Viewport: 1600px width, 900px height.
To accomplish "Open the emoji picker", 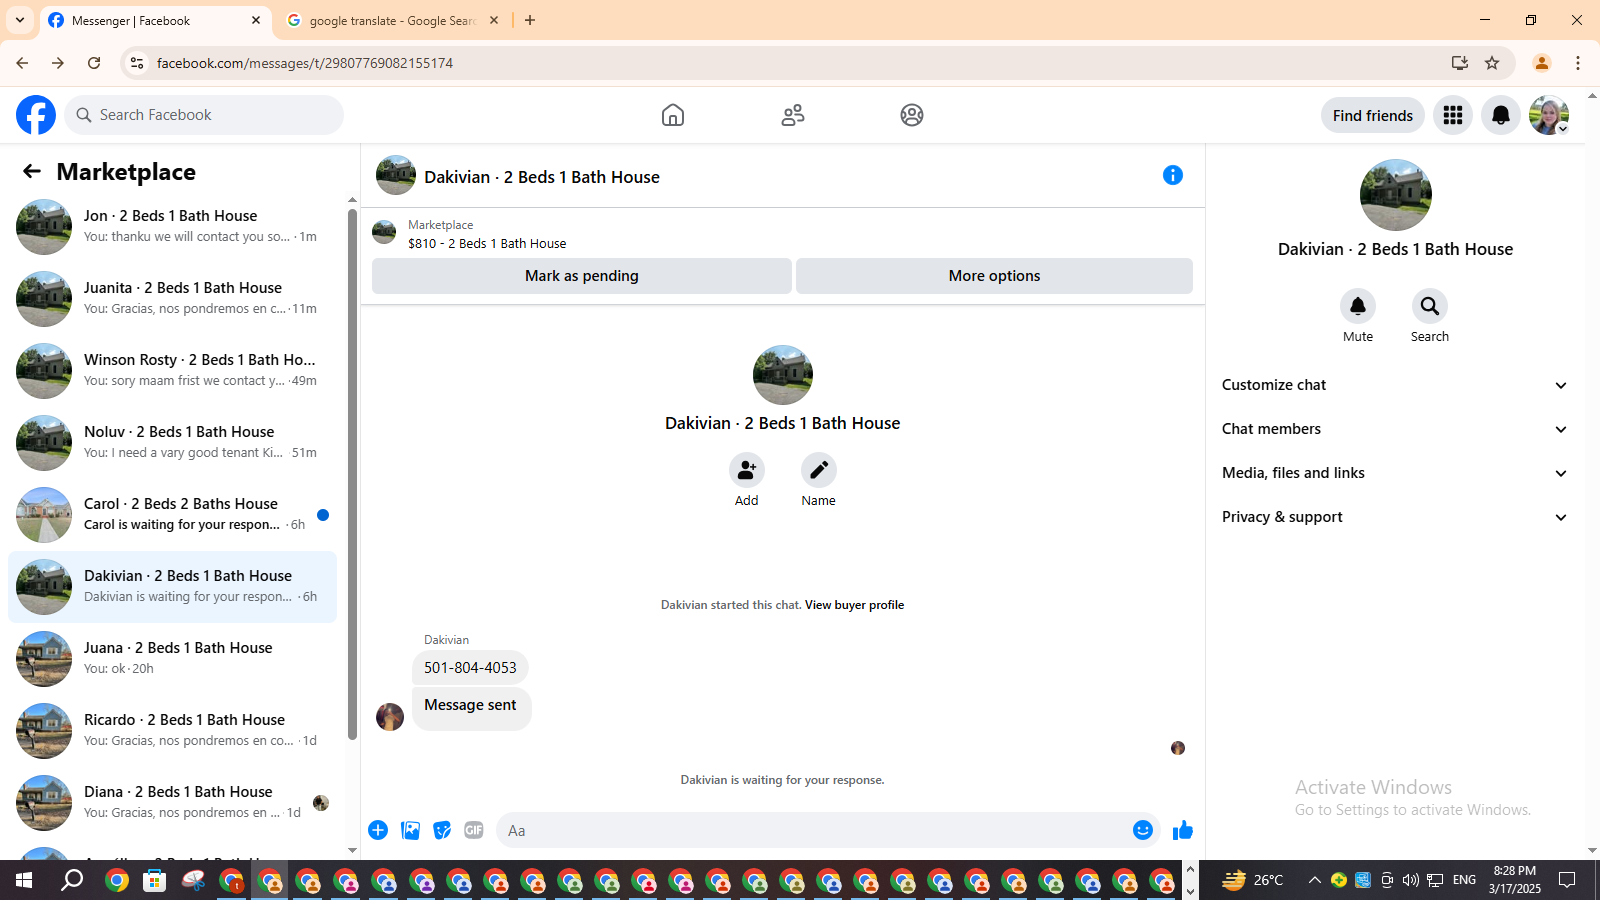I will click(x=1143, y=830).
